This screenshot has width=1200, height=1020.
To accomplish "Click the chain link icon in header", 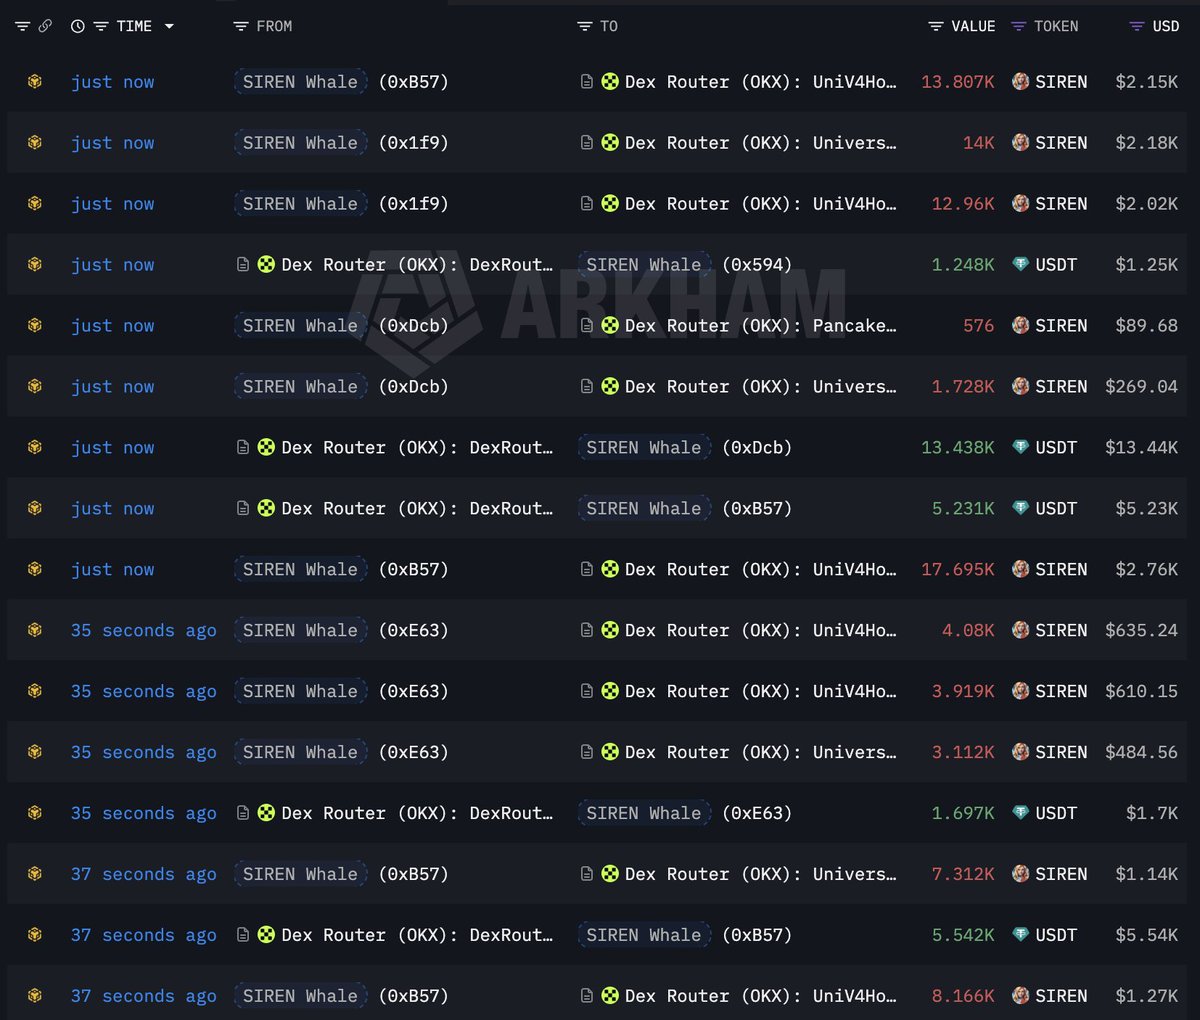I will 45,26.
